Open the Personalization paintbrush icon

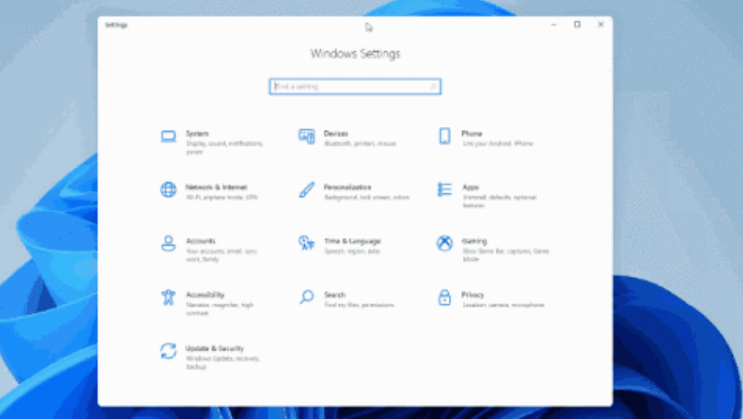pos(307,190)
